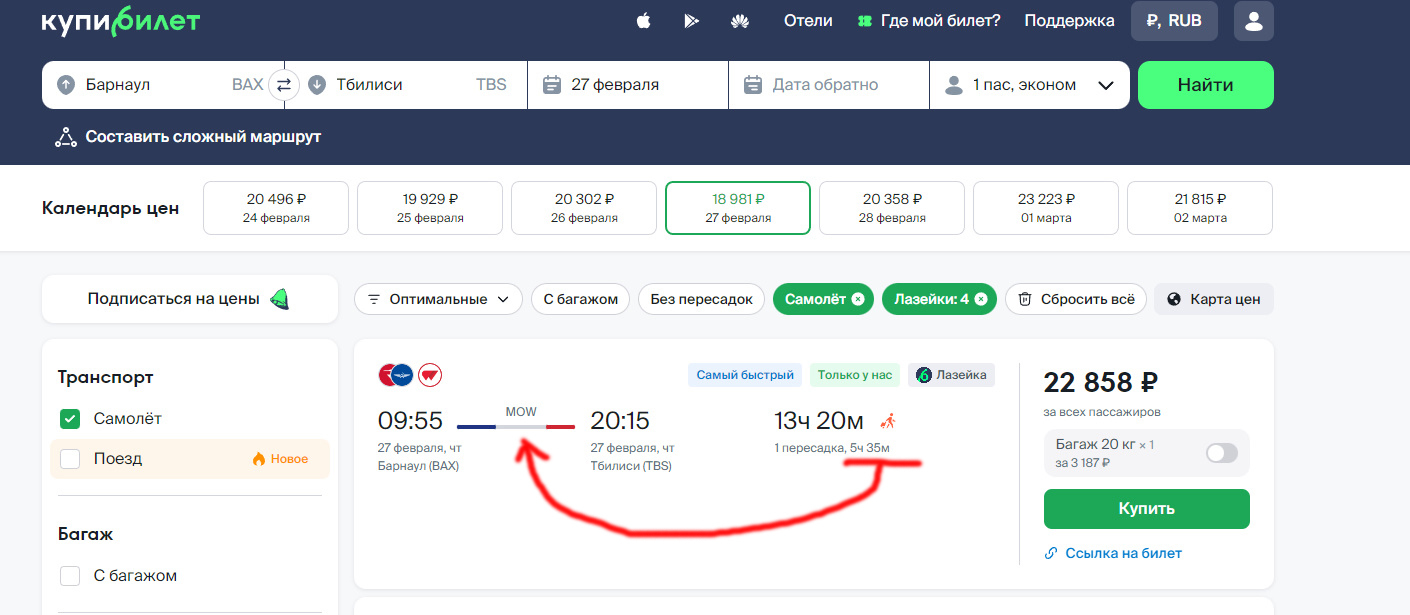
Task: Click the ticket icon beside Где мой билет
Action: [x=865, y=21]
